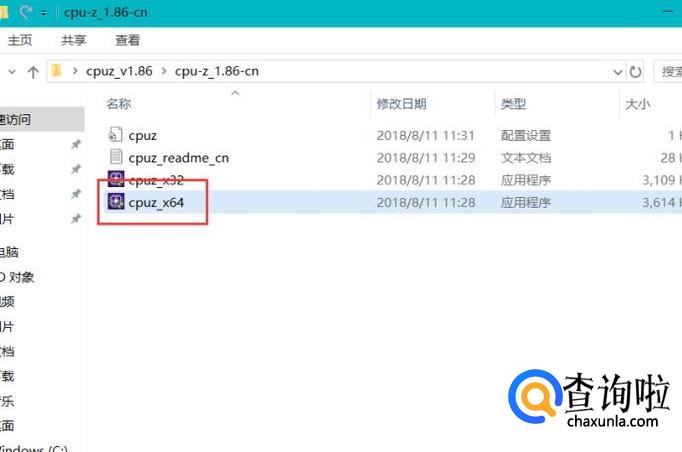Focus the search box field

pyautogui.click(x=668, y=71)
